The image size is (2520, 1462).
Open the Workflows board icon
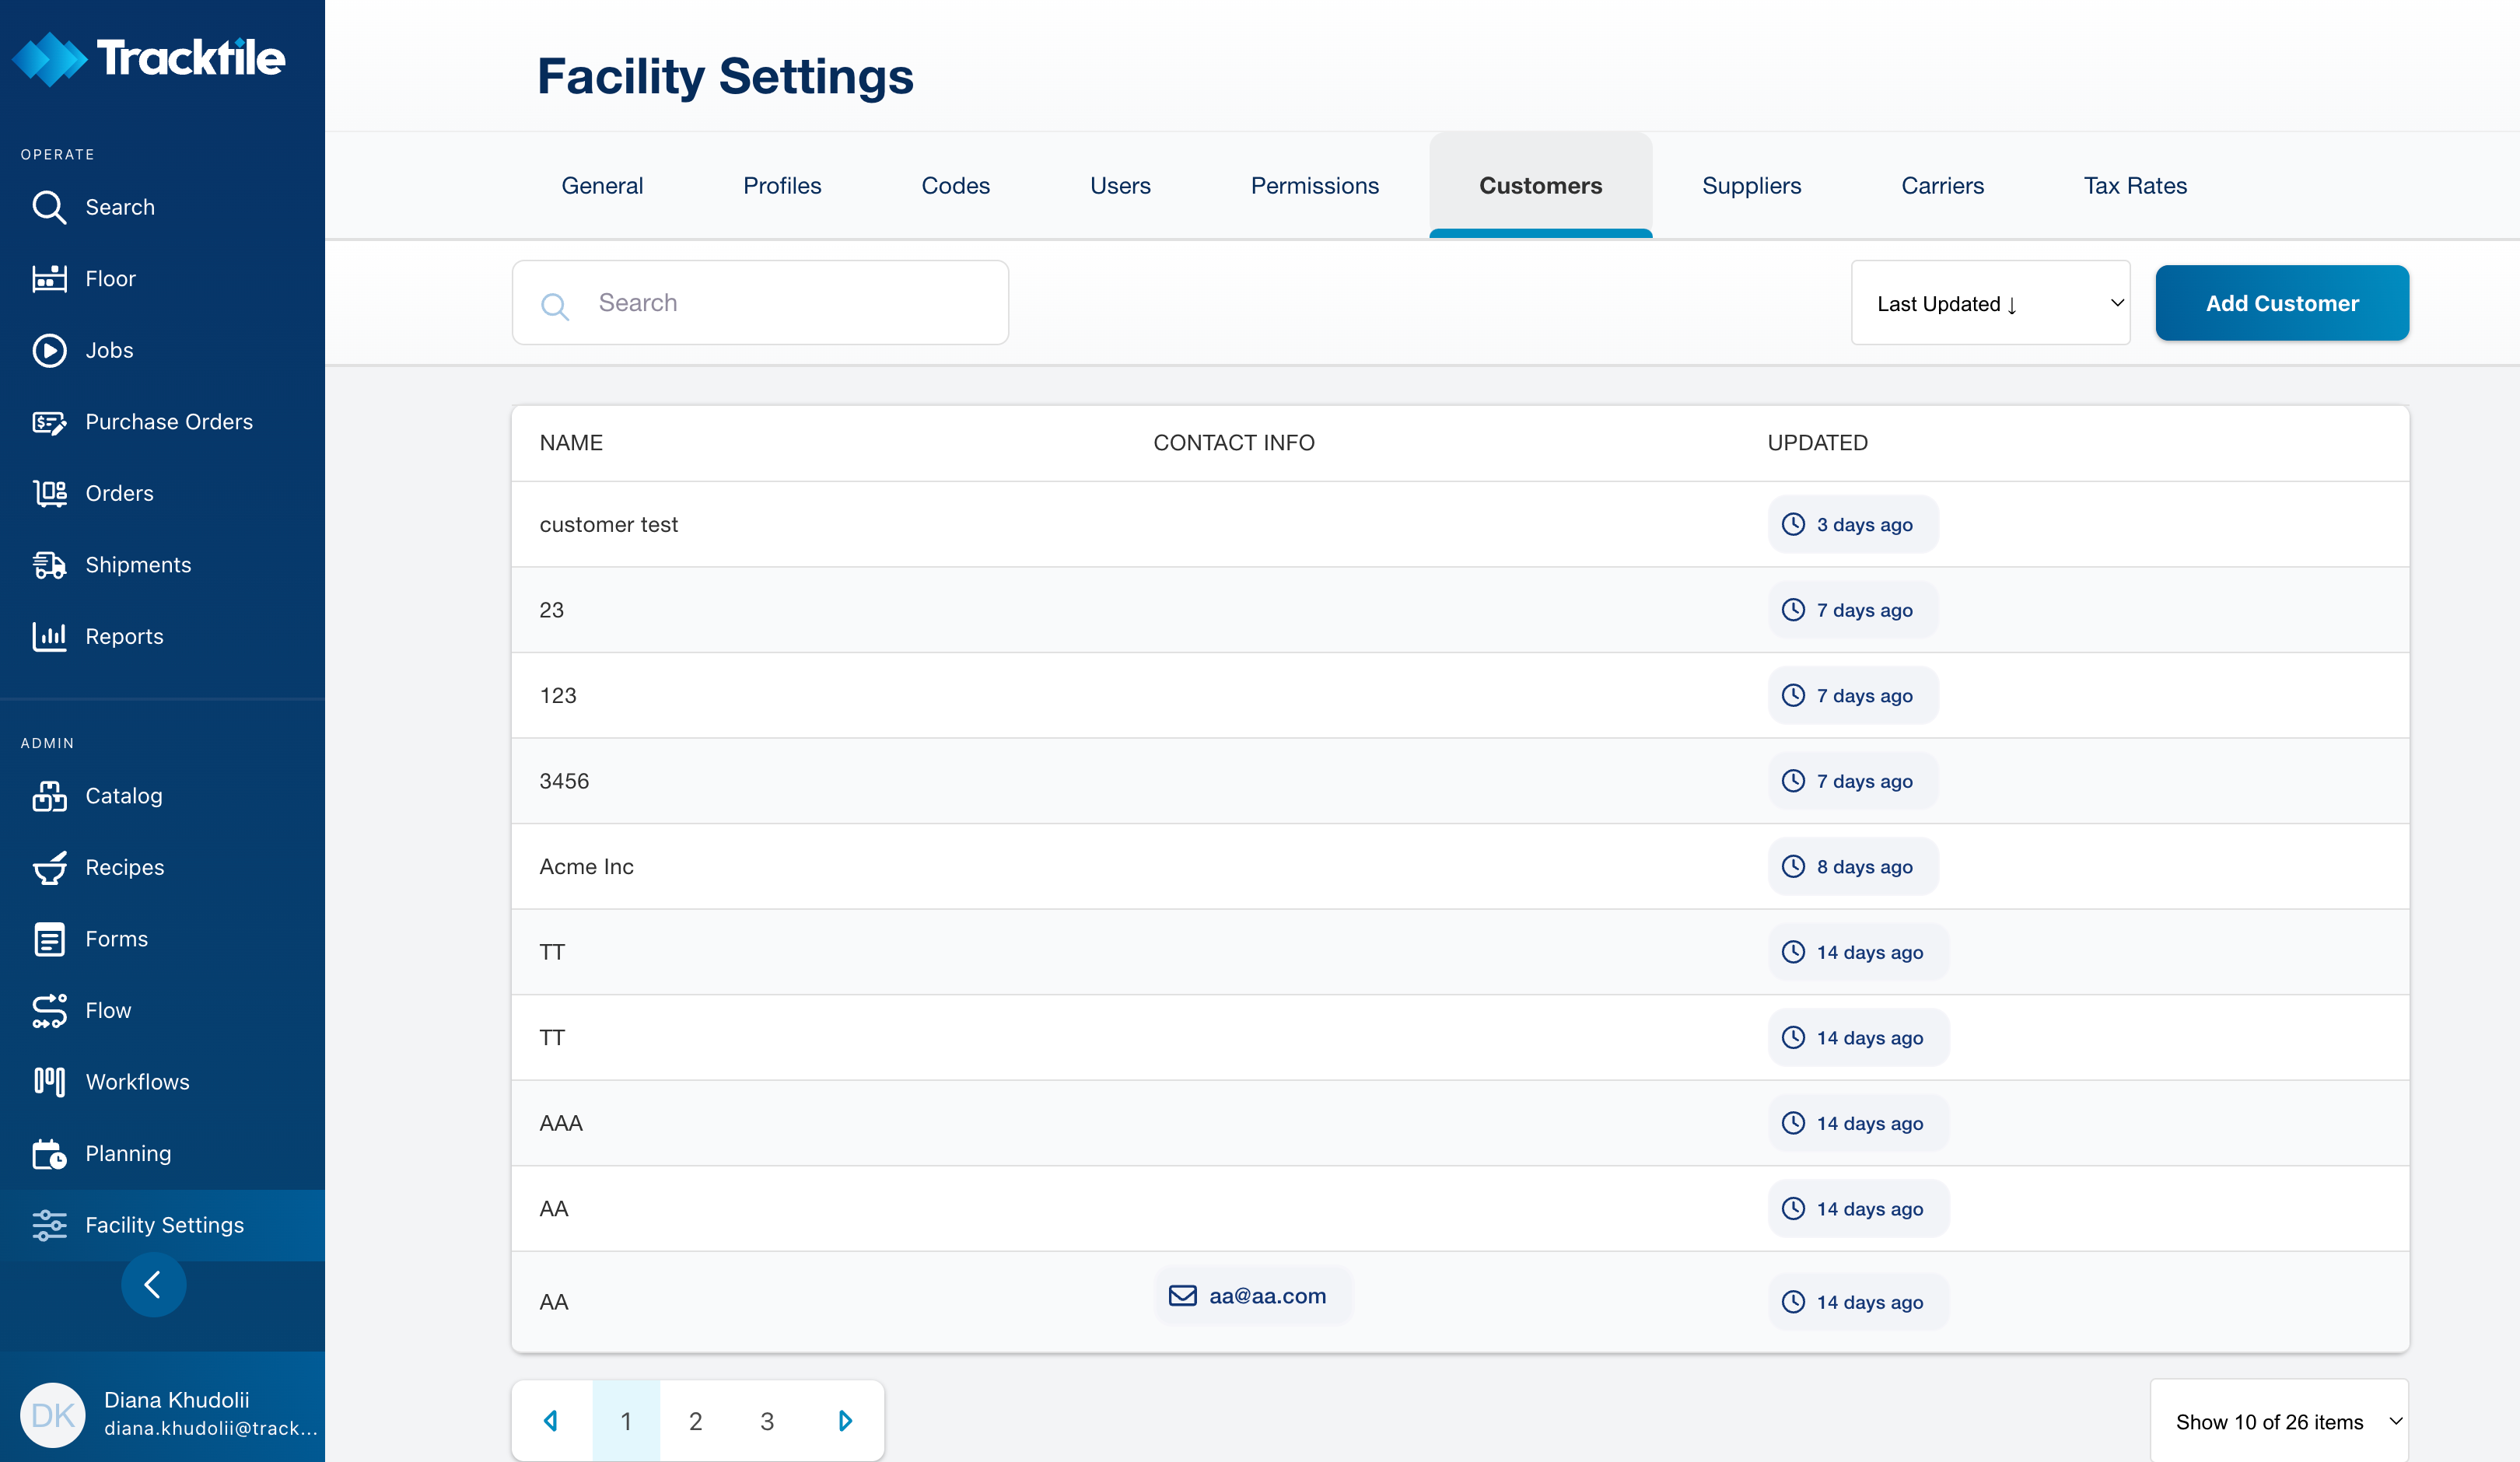click(49, 1081)
